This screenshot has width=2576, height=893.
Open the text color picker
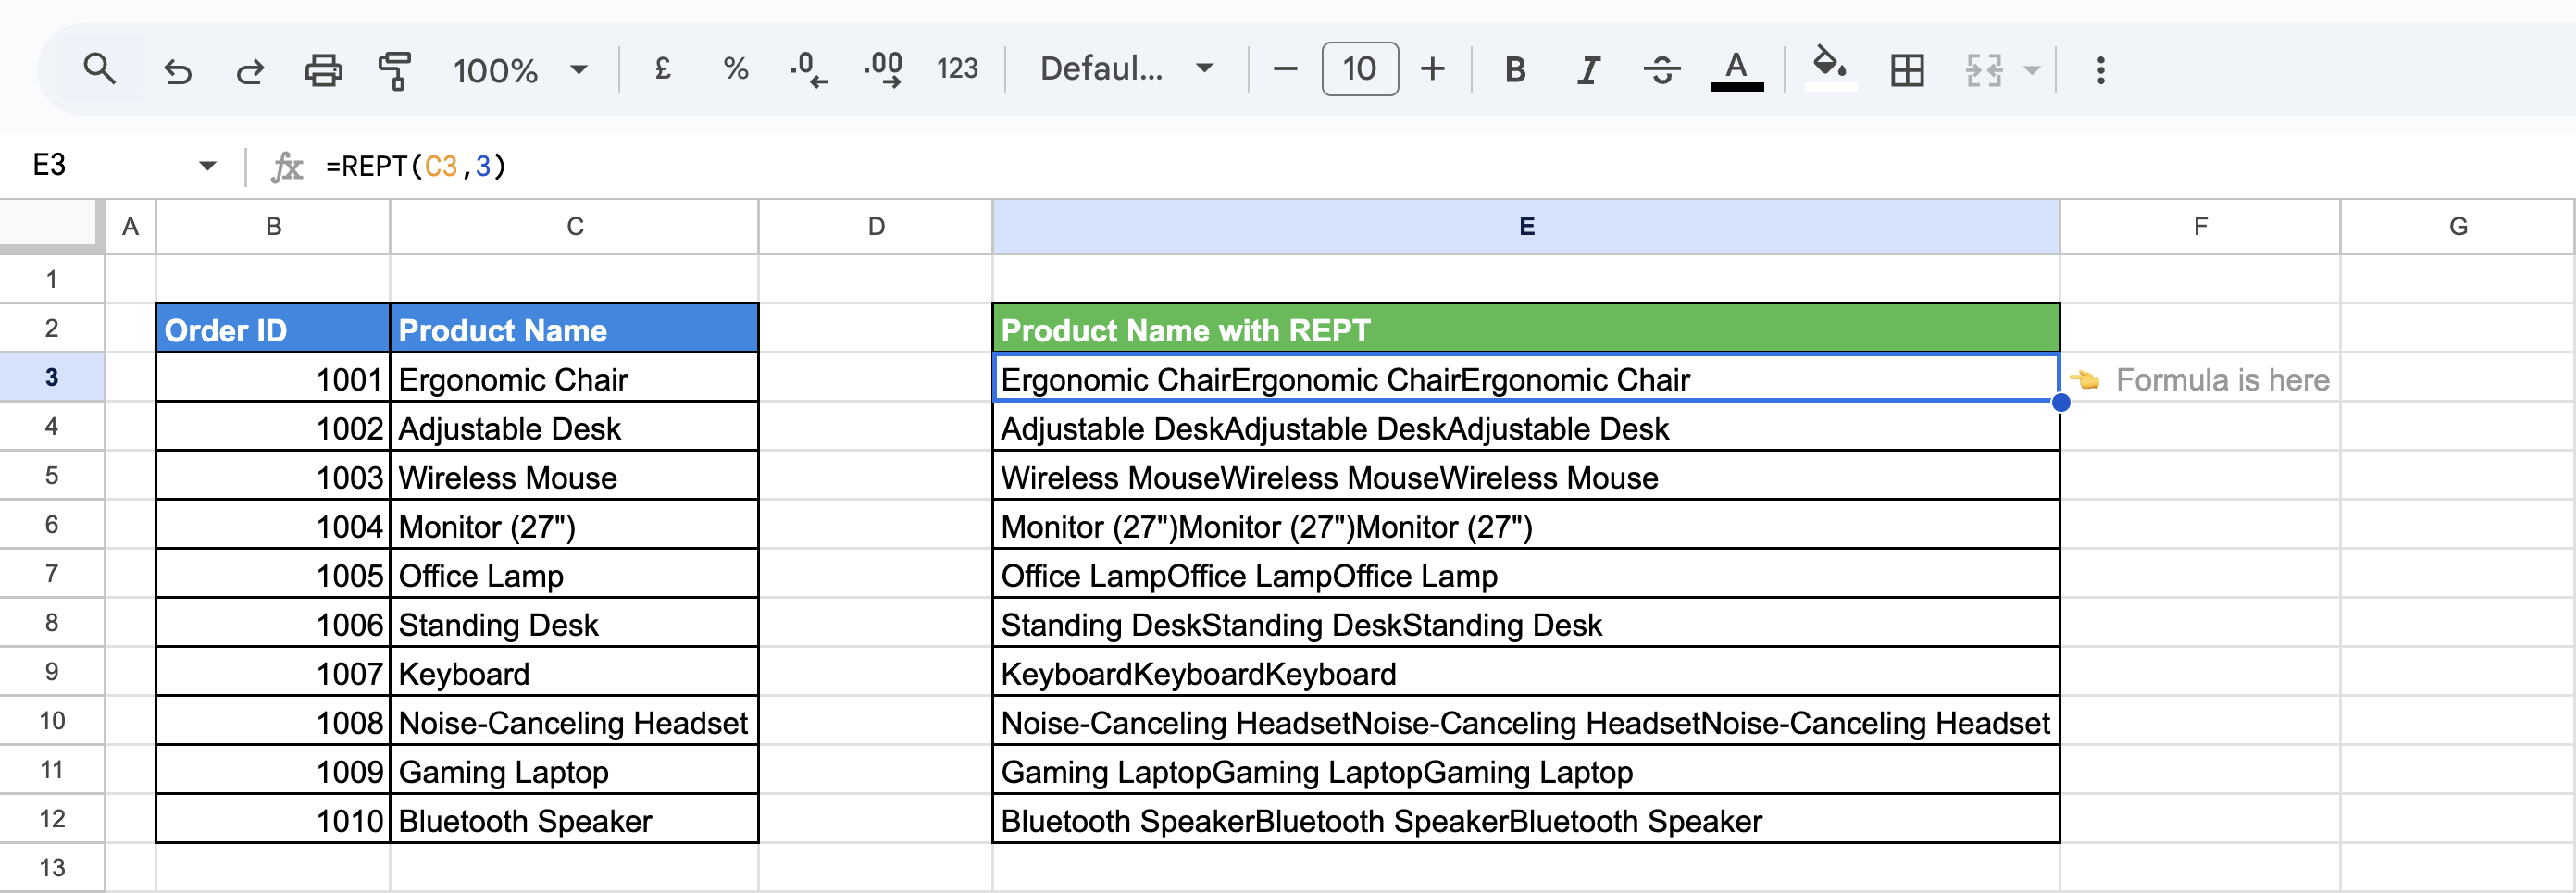[1736, 70]
